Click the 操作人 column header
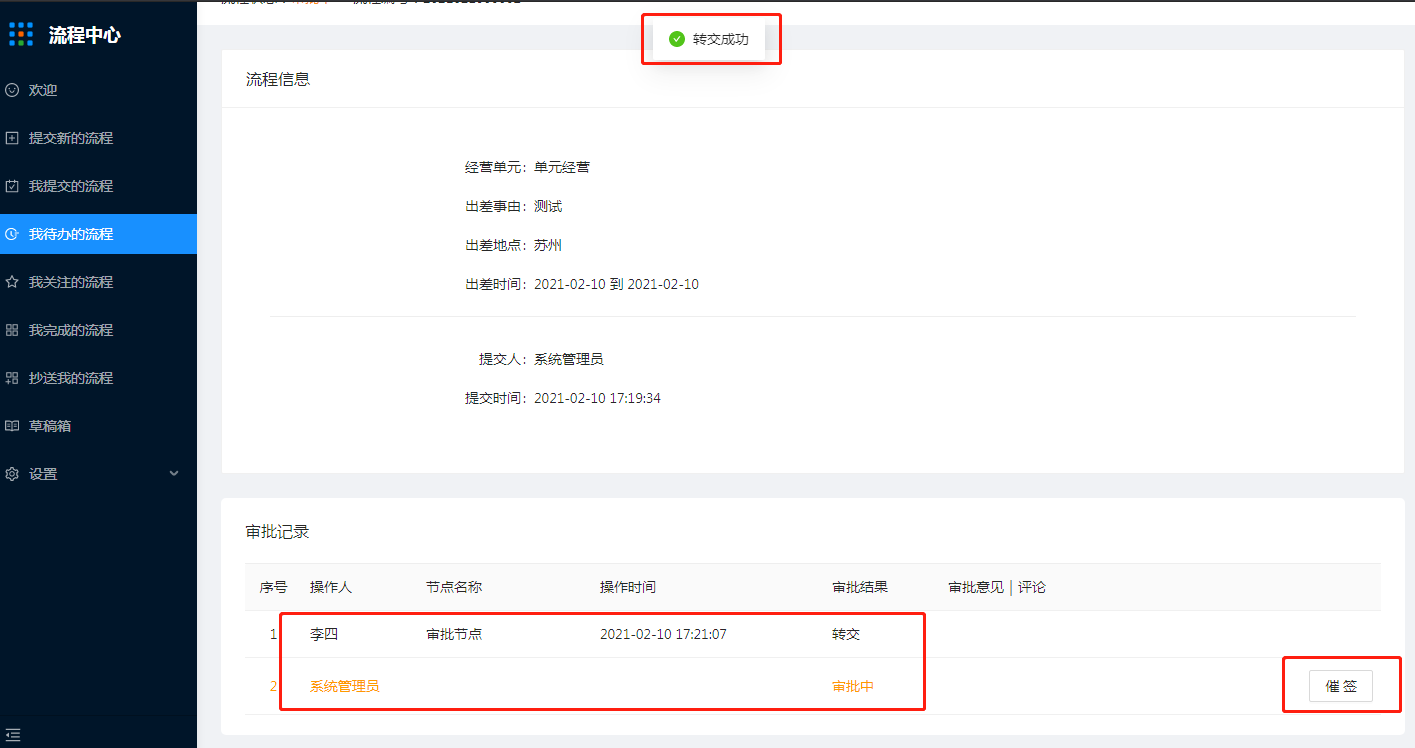 331,587
